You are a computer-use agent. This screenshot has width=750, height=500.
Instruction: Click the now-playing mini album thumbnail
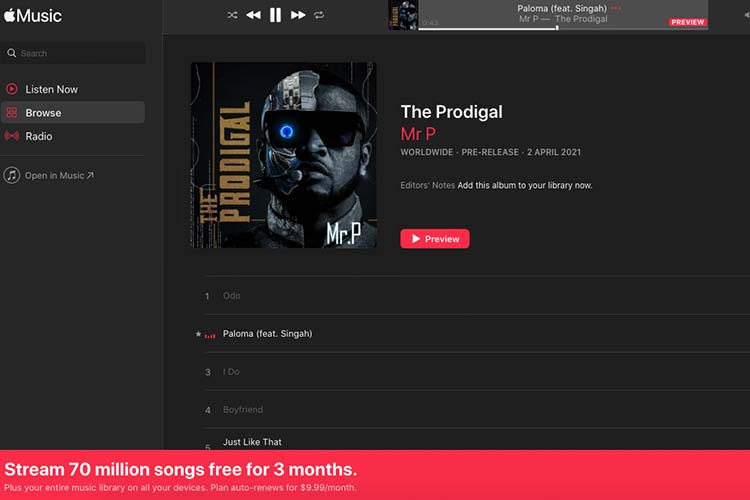(x=403, y=15)
